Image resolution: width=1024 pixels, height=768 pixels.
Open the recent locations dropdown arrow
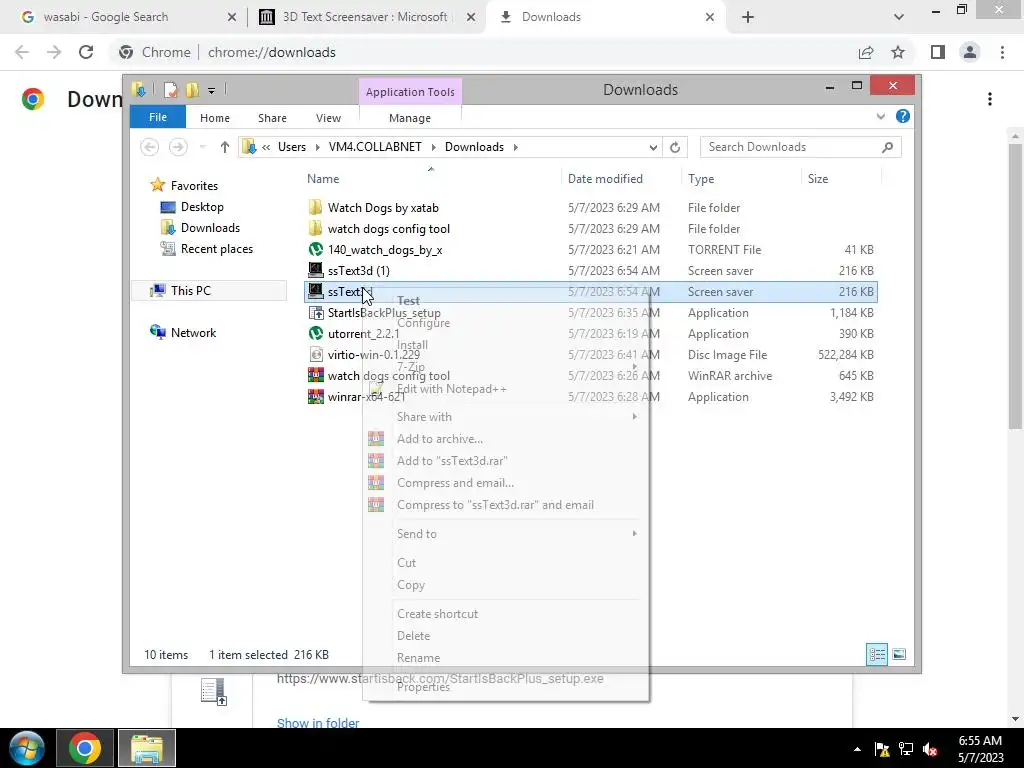[202, 147]
